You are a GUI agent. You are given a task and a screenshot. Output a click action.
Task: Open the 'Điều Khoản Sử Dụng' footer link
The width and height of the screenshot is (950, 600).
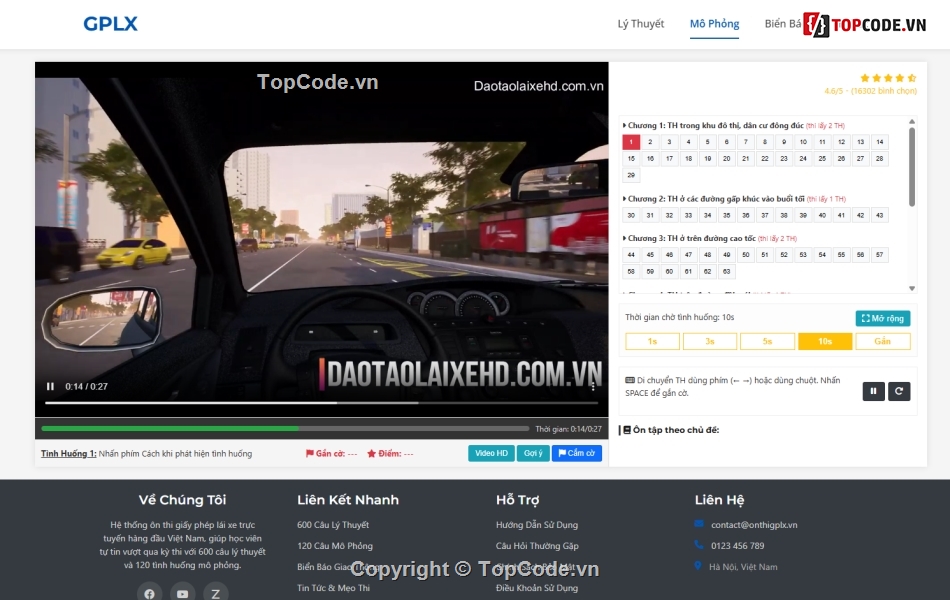pos(537,588)
